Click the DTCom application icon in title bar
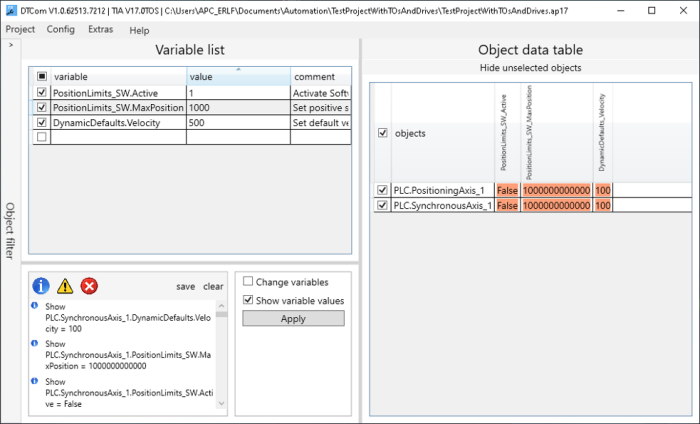 (x=12, y=11)
